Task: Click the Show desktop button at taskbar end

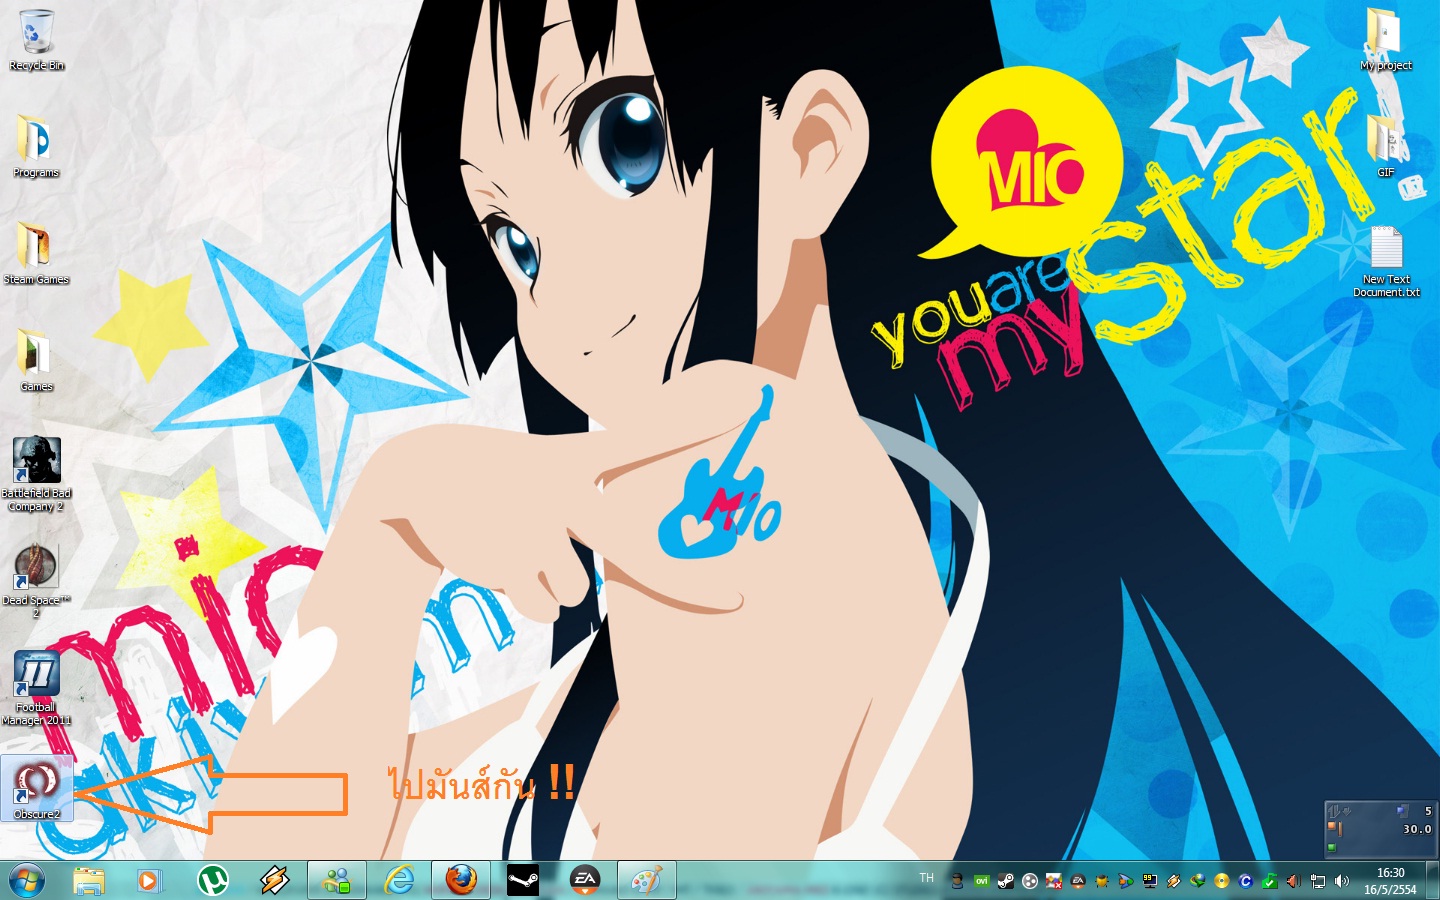Action: point(1433,880)
